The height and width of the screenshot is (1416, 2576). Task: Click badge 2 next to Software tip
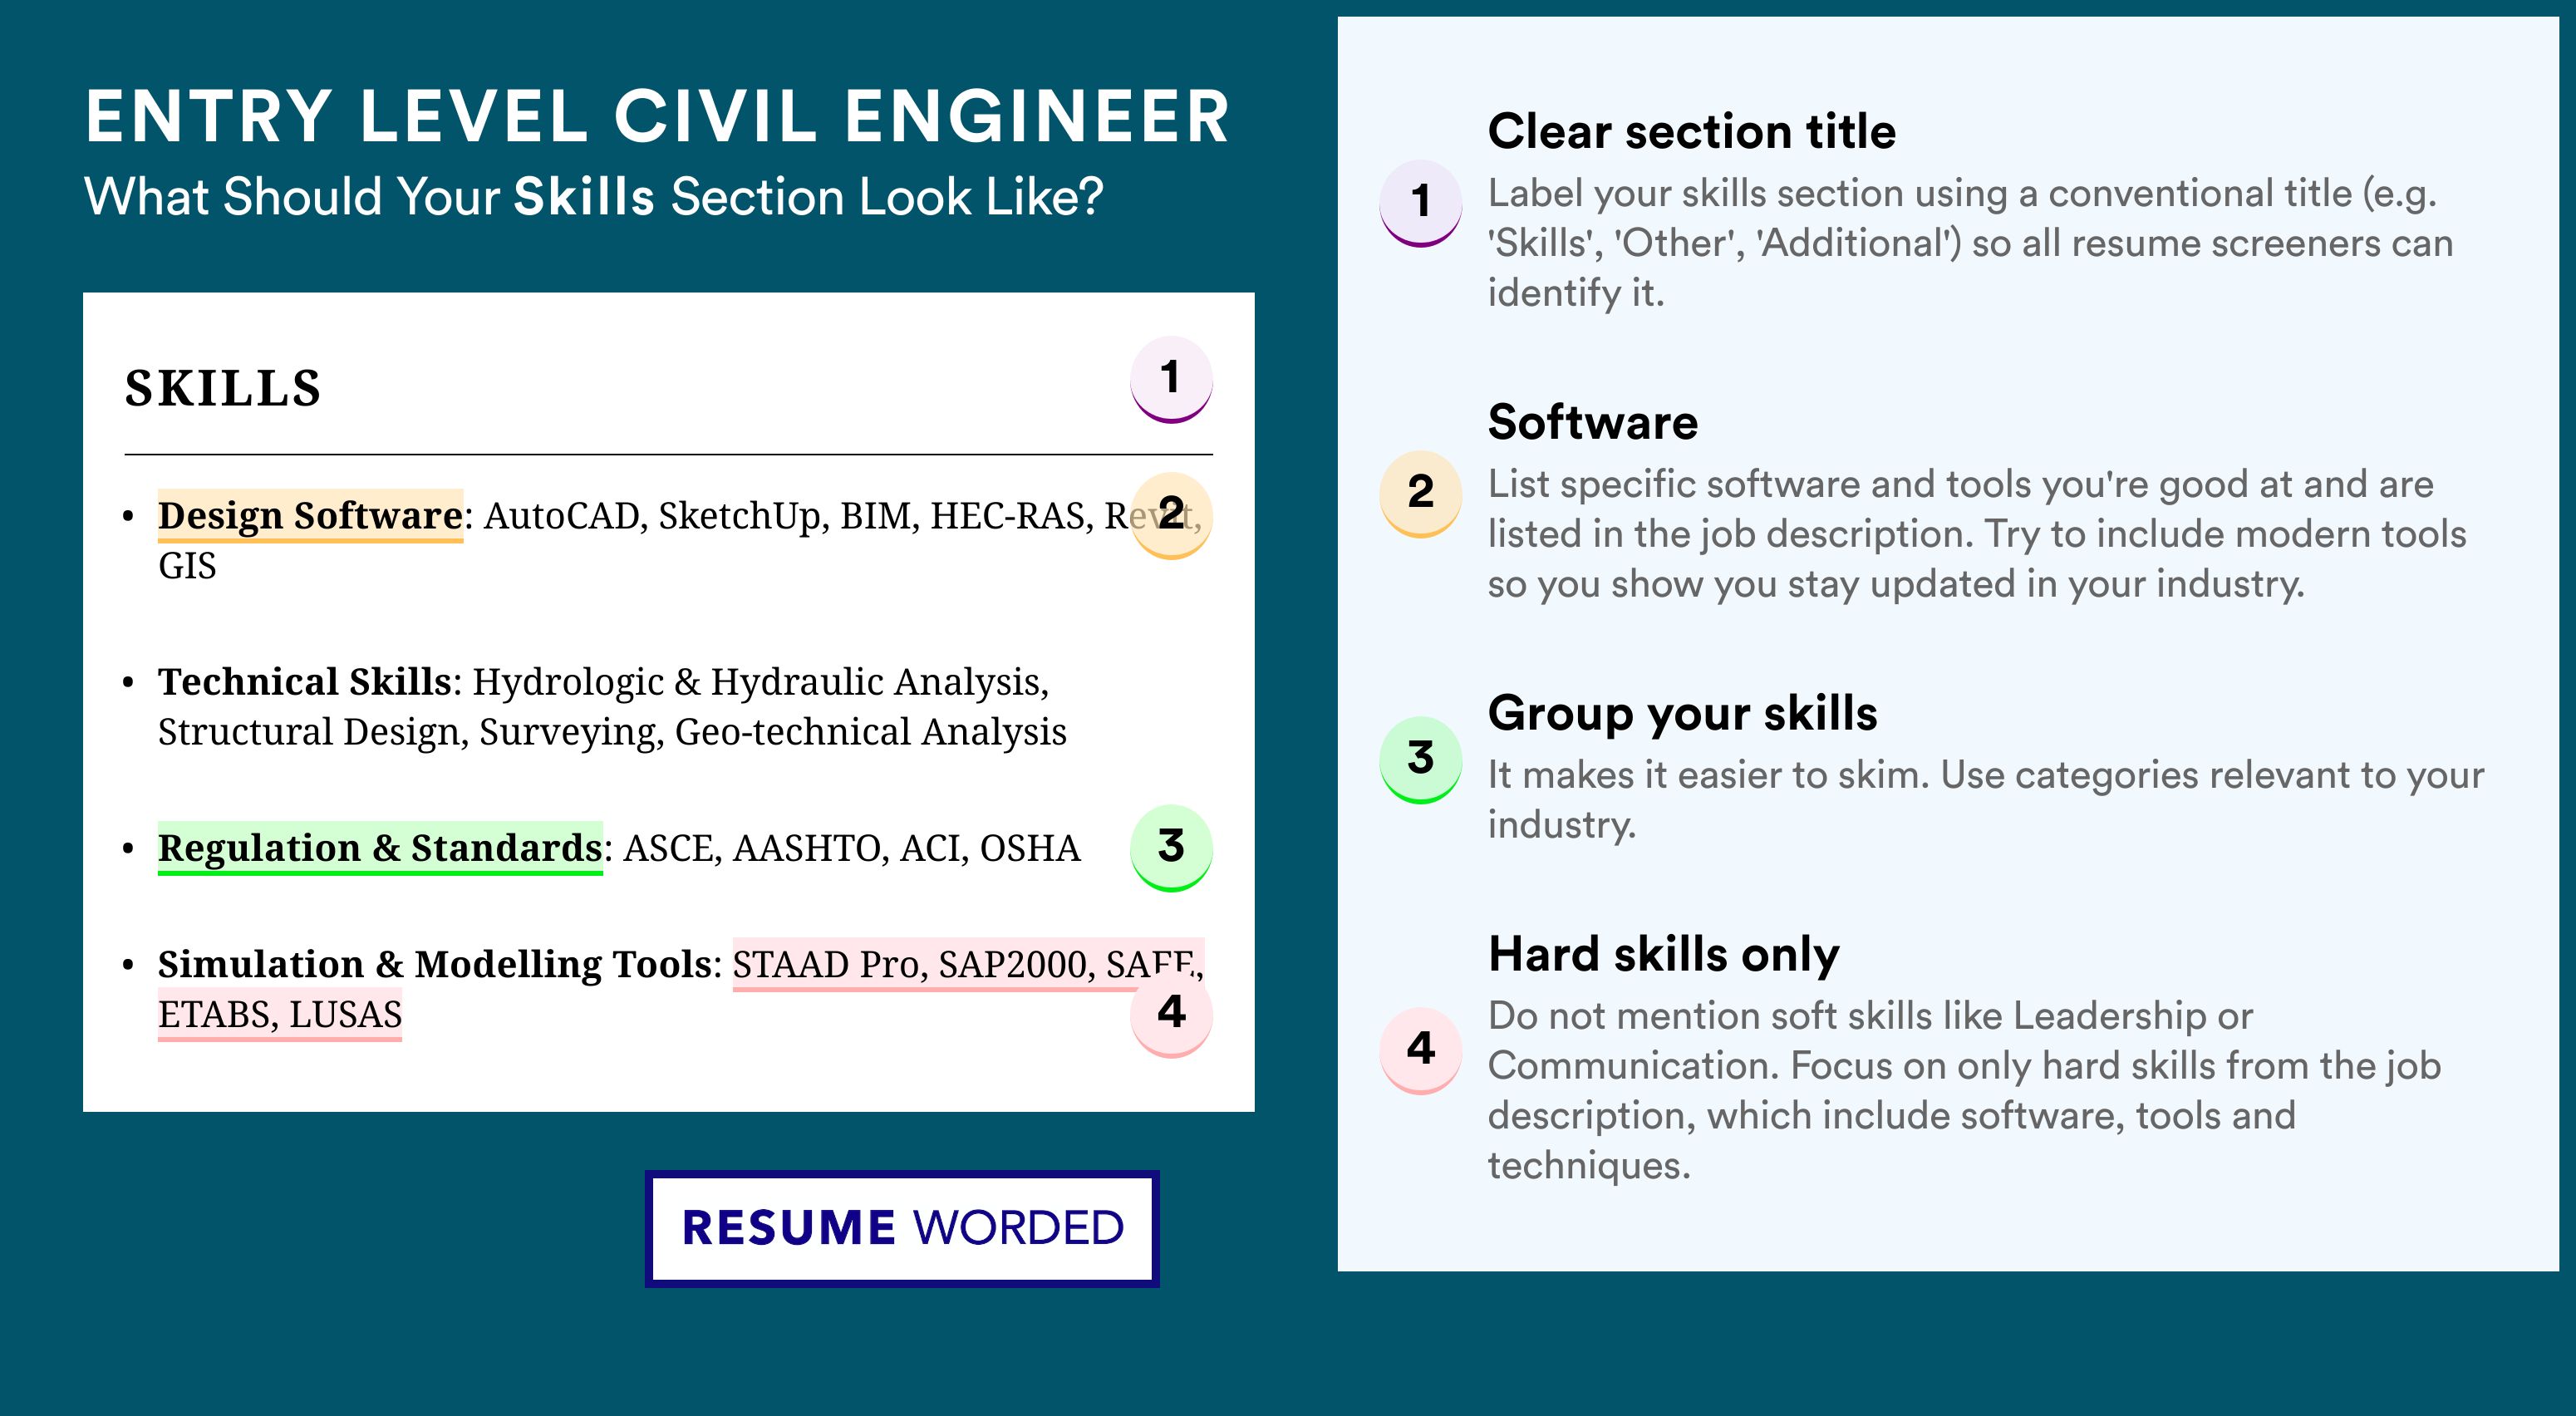click(1421, 494)
